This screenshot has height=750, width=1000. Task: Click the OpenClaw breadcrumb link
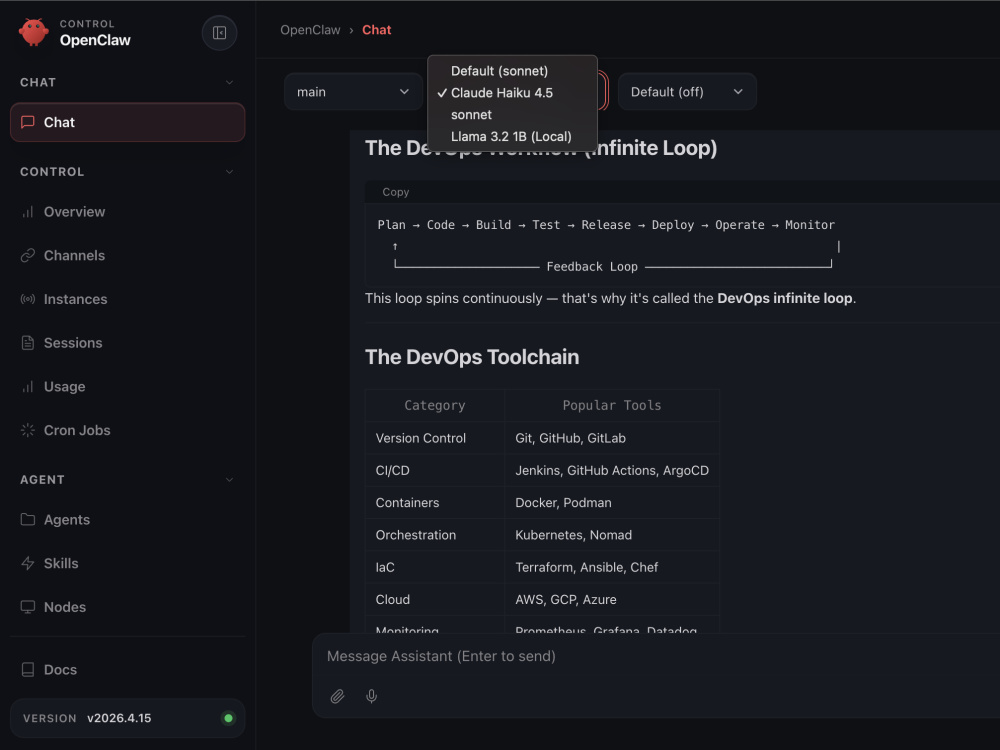310,30
